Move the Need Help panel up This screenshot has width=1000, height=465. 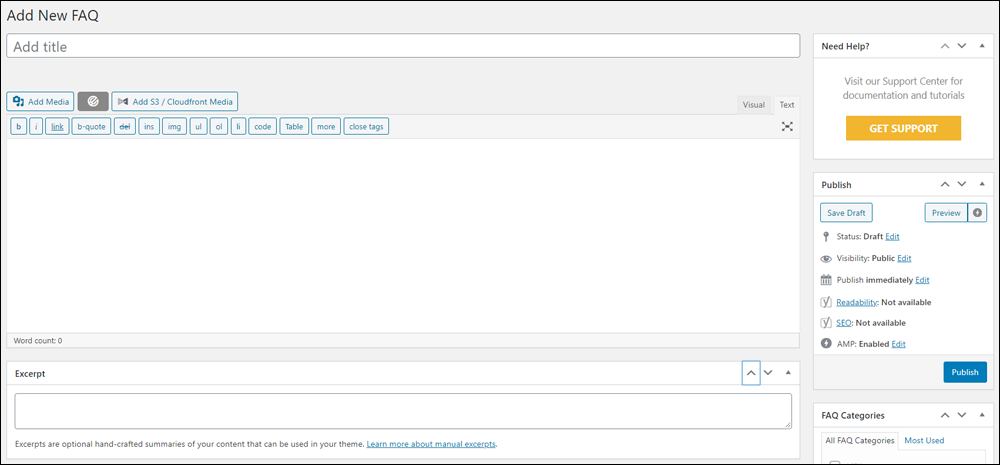pos(945,46)
